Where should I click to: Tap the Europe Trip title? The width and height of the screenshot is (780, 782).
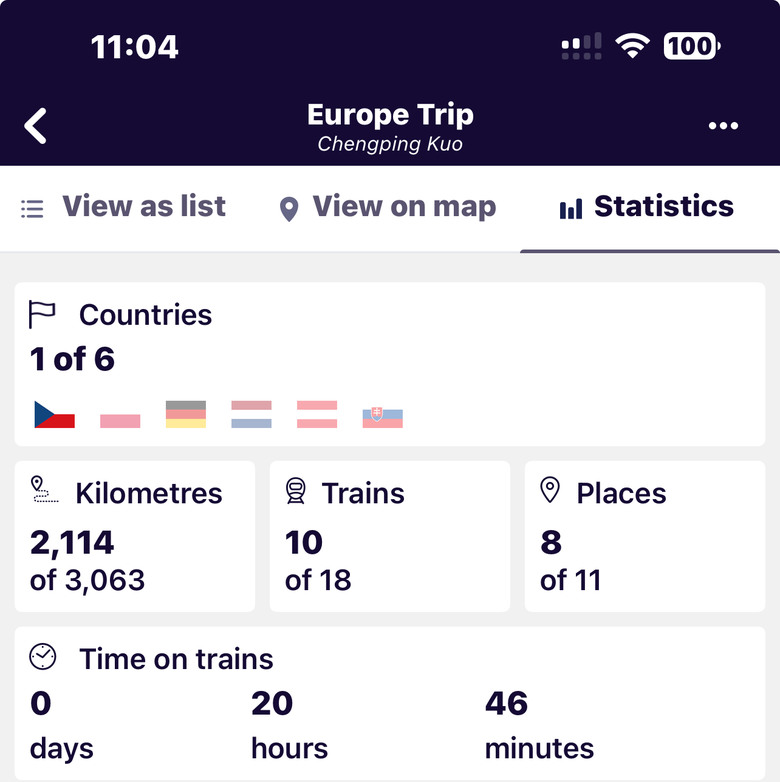[x=390, y=115]
